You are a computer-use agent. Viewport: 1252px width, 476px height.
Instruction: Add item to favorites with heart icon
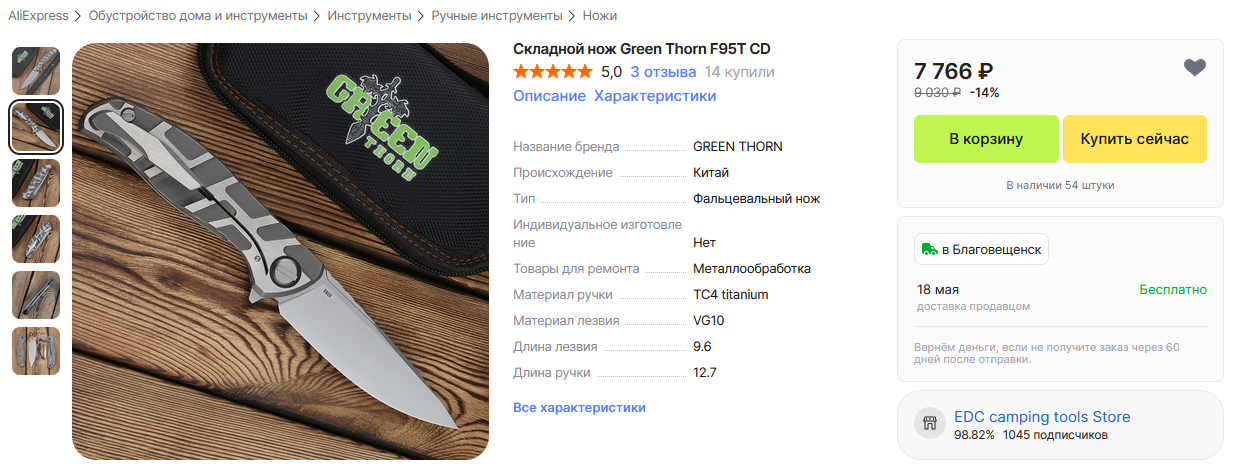pos(1194,68)
